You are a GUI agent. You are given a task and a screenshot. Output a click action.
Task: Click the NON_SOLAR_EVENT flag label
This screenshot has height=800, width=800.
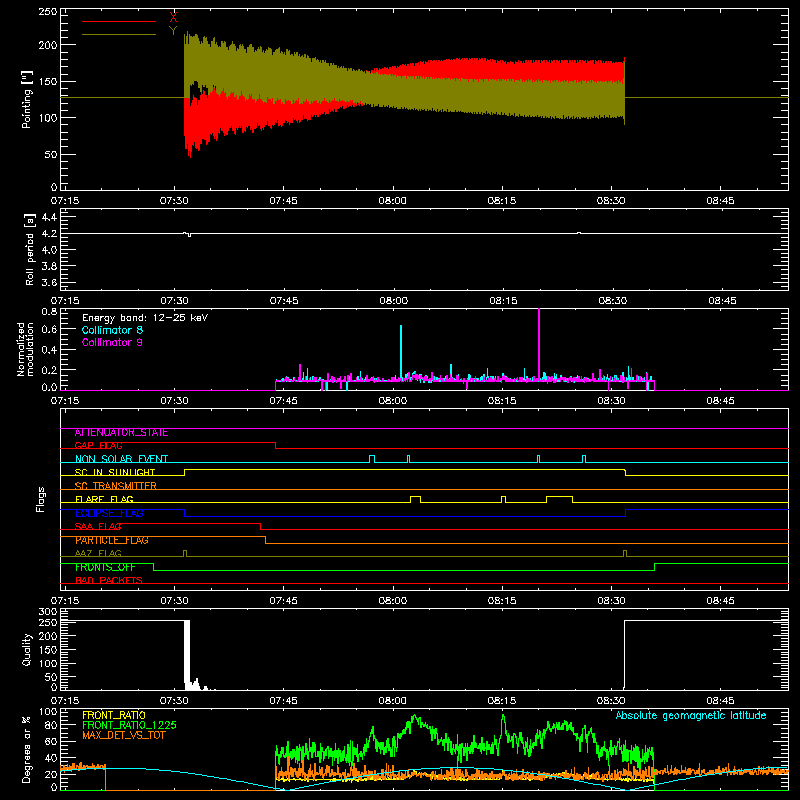tap(121, 459)
